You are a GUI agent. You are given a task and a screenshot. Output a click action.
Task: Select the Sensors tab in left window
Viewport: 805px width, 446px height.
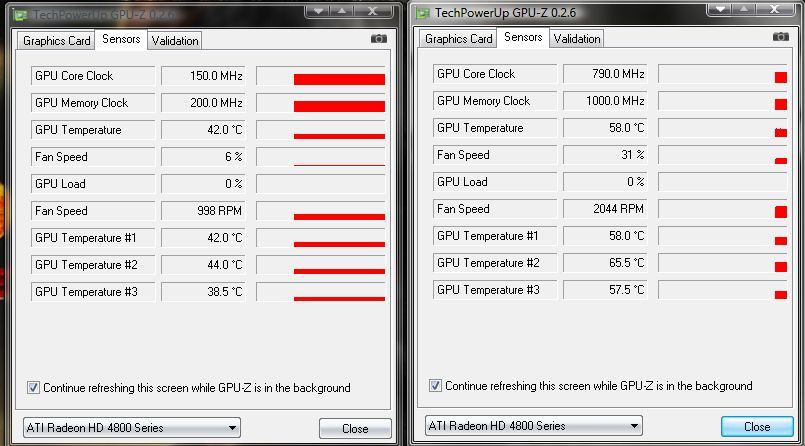tap(121, 39)
